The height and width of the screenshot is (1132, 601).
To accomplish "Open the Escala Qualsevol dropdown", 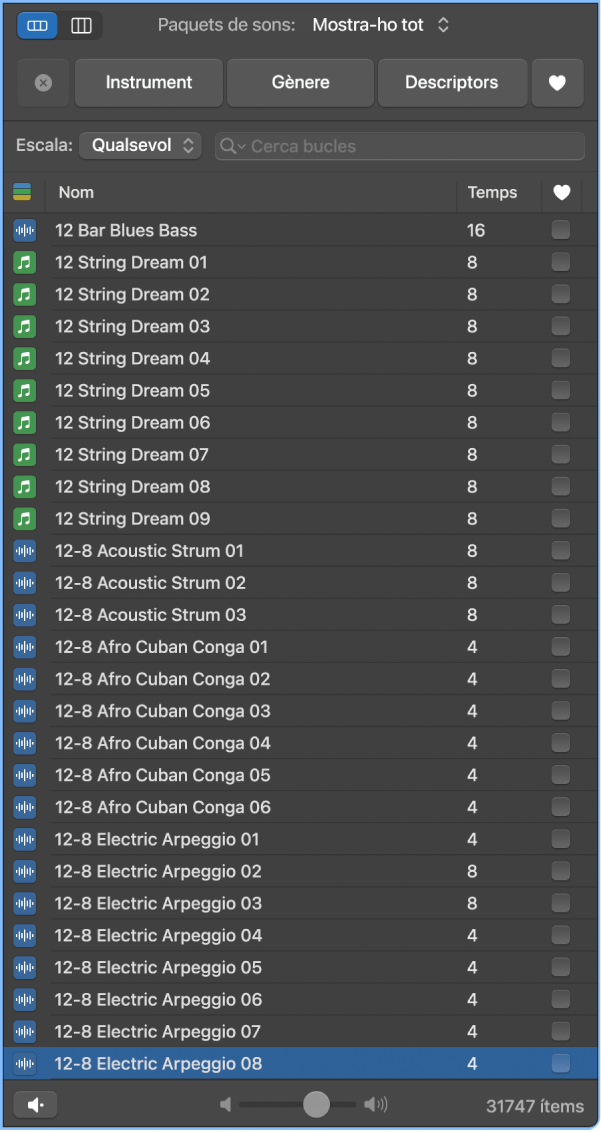I will 140,146.
